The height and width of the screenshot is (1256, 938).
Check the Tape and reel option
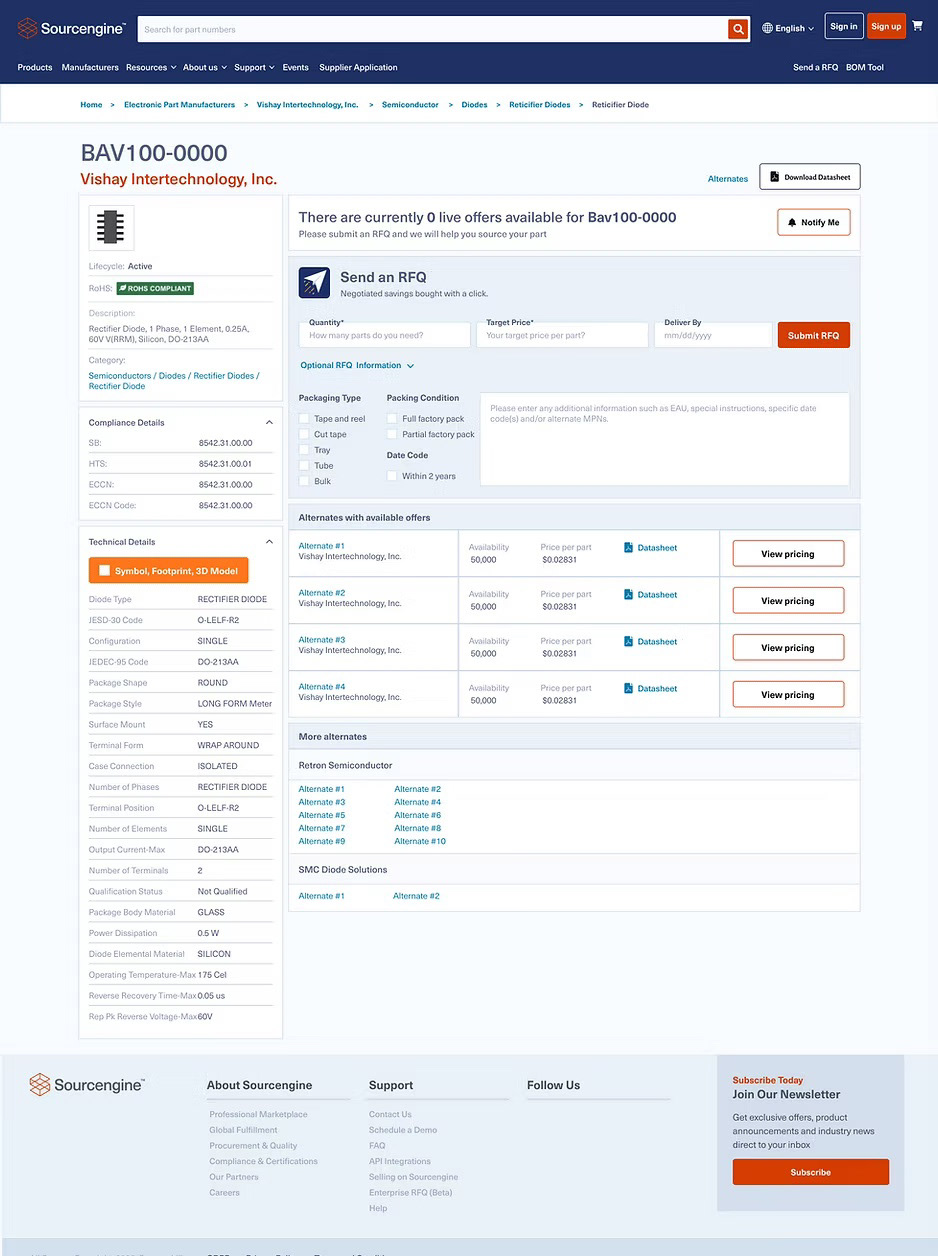304,419
